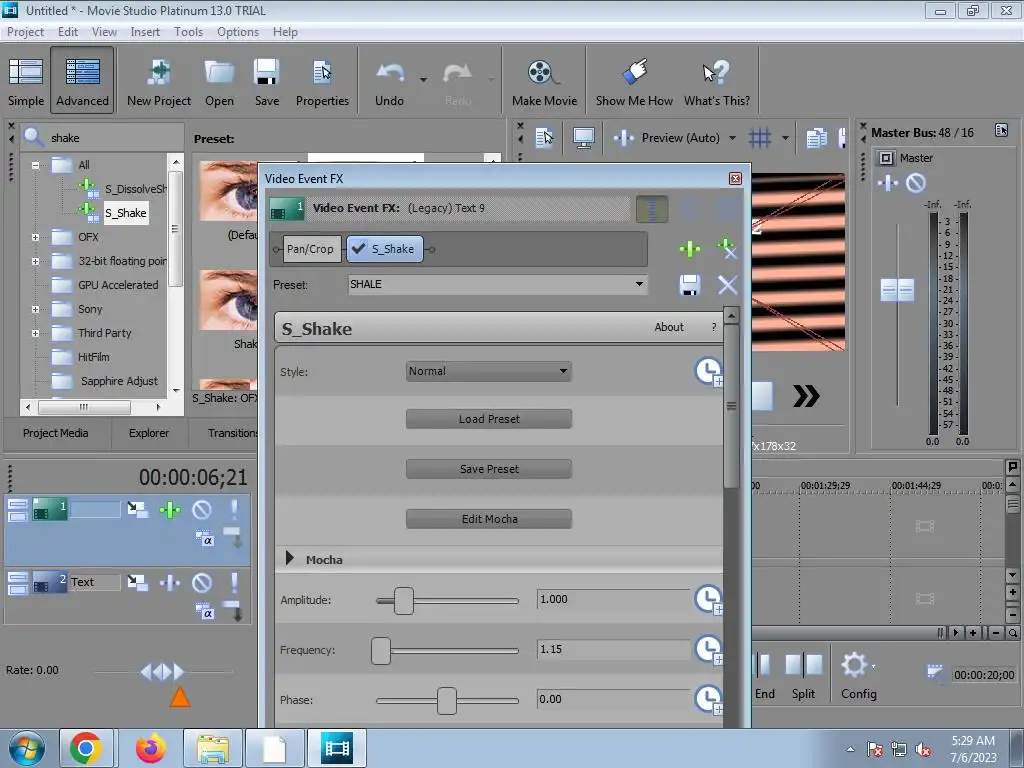The width and height of the screenshot is (1024, 768).
Task: Click About in S_Shake header
Action: 669,327
